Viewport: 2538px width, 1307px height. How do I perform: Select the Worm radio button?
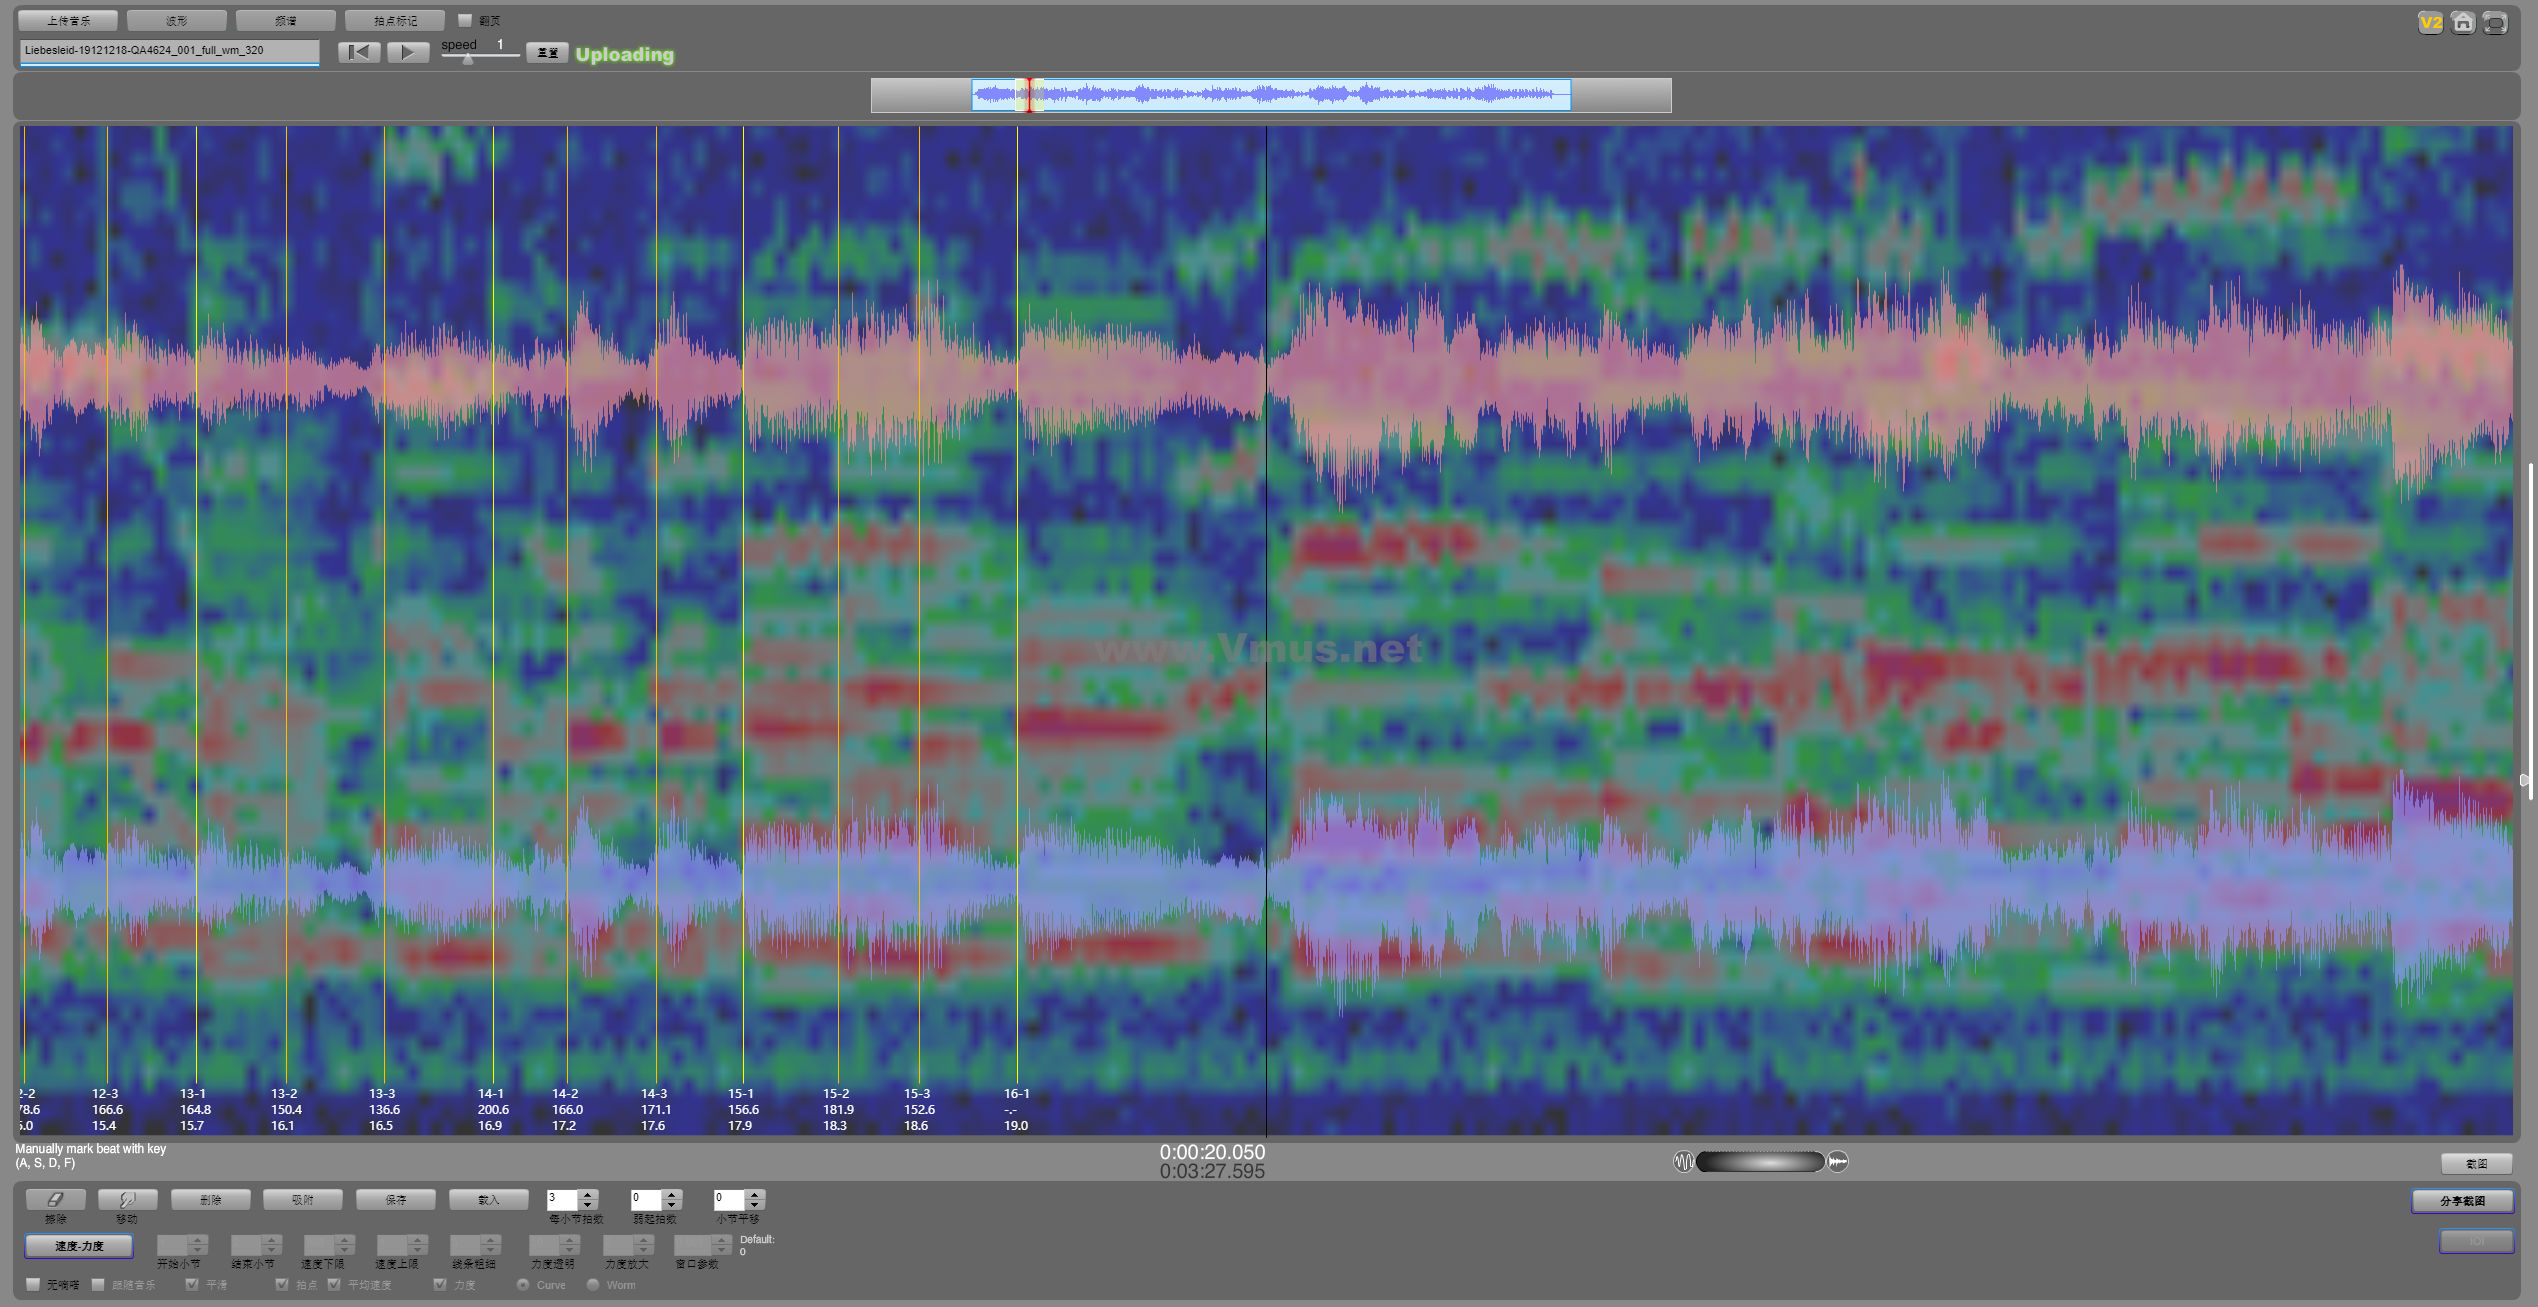[x=593, y=1285]
